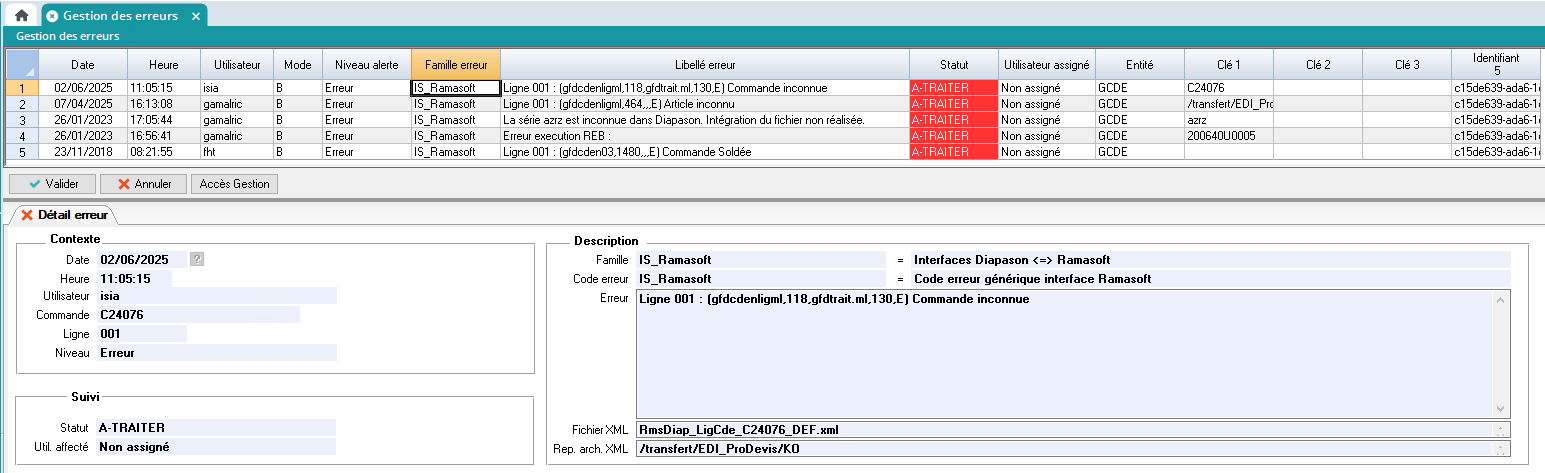Click the grid select-all corner cell
This screenshot has width=1545, height=473.
[22, 64]
